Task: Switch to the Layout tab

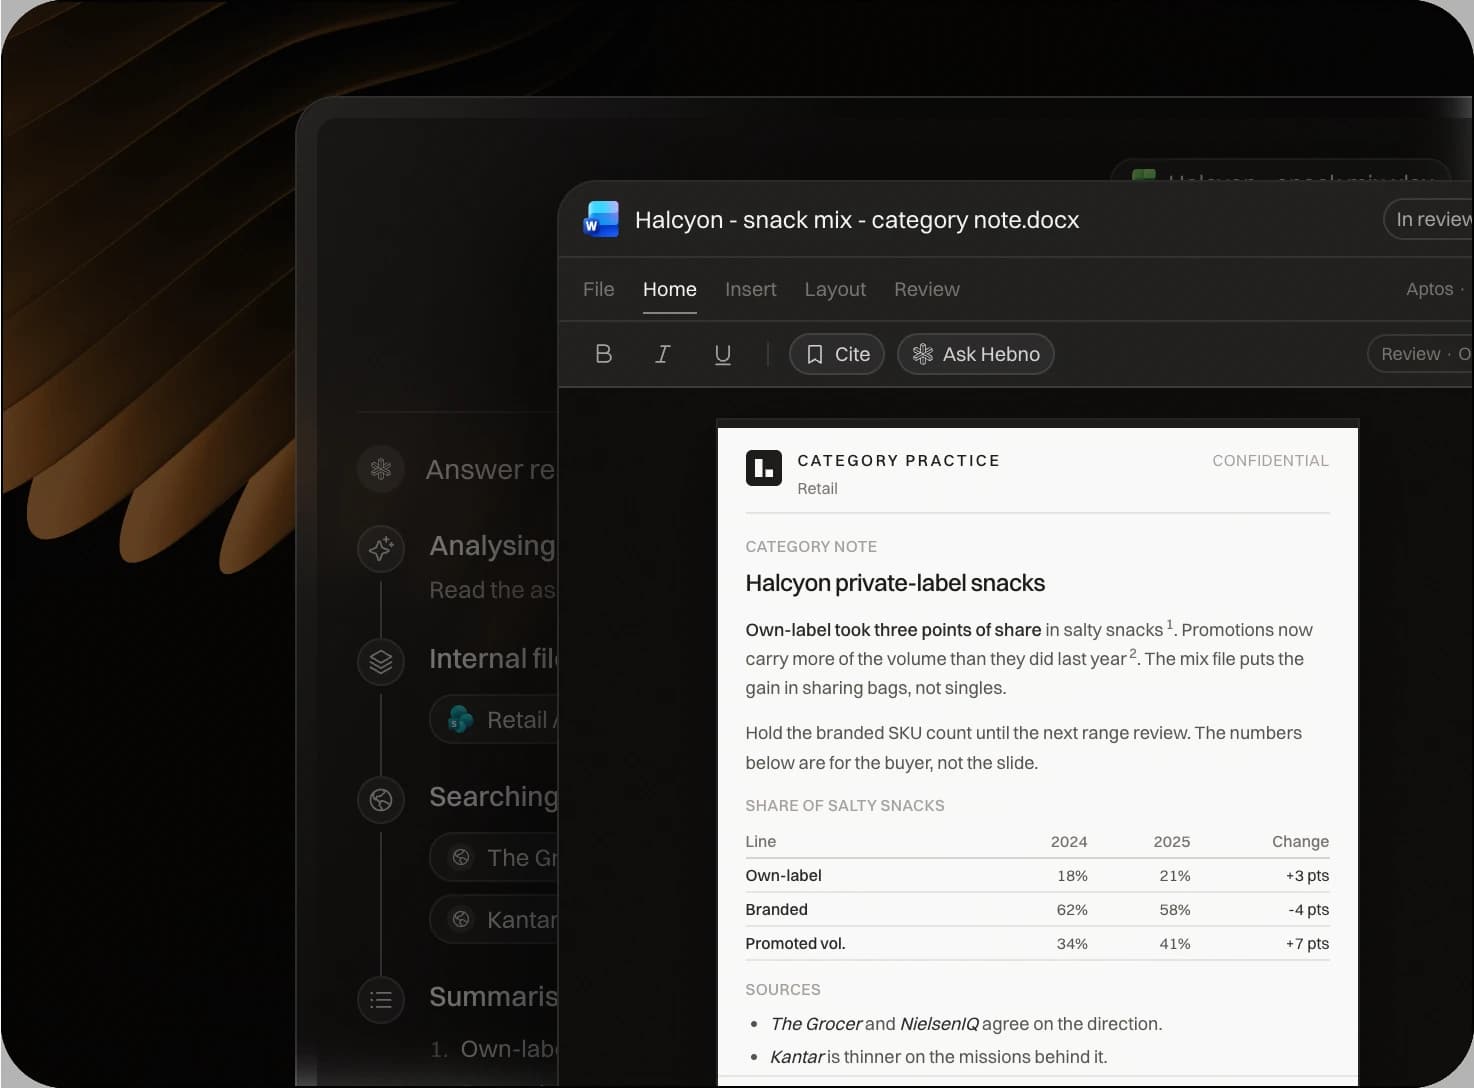Action: (835, 289)
